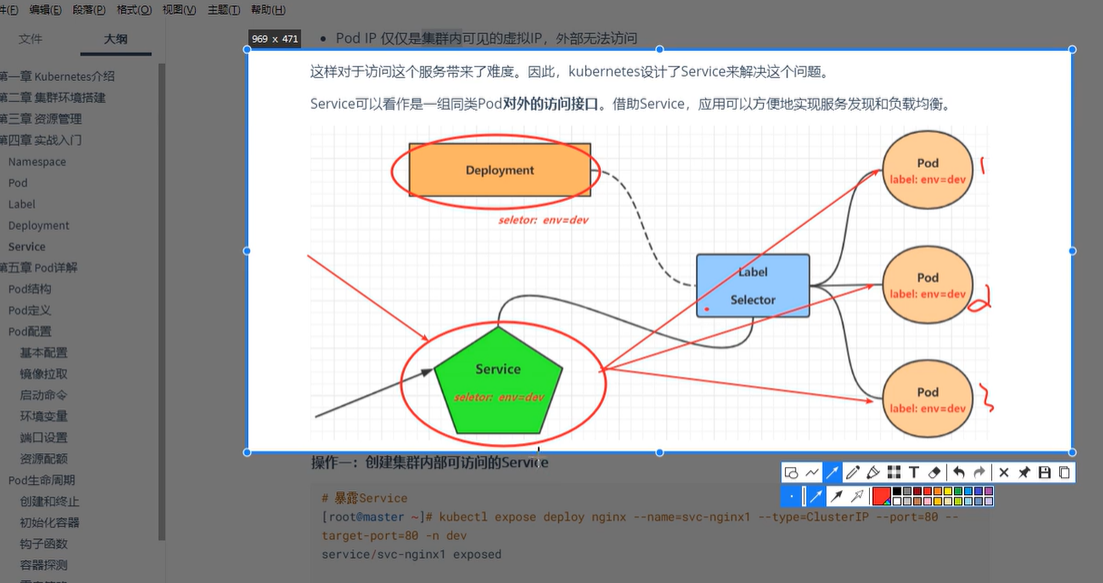The image size is (1103, 583).
Task: Open the Pod生命周期 outline entry
Action: pyautogui.click(x=42, y=480)
